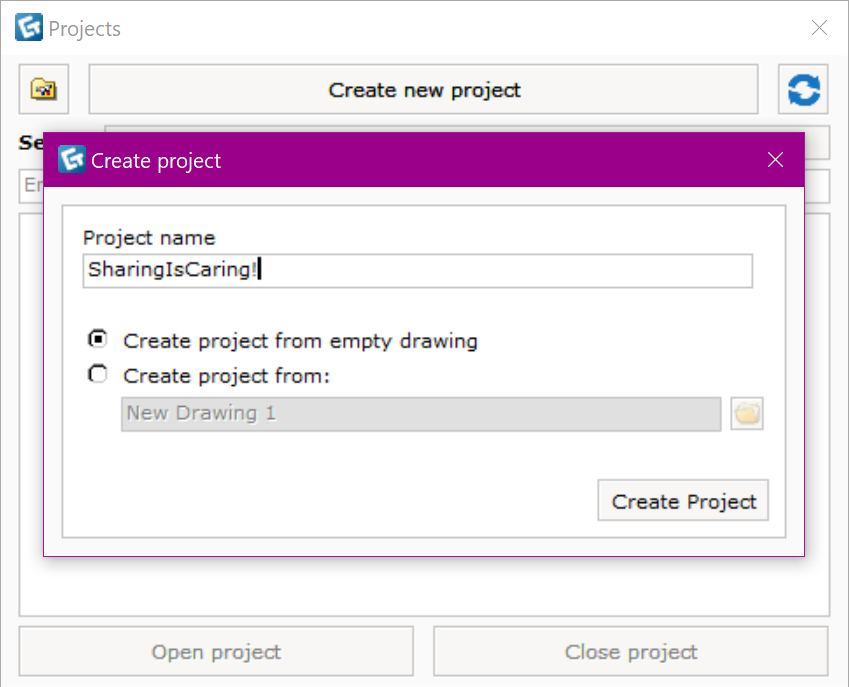Select the Create project from: radio option

coord(98,374)
